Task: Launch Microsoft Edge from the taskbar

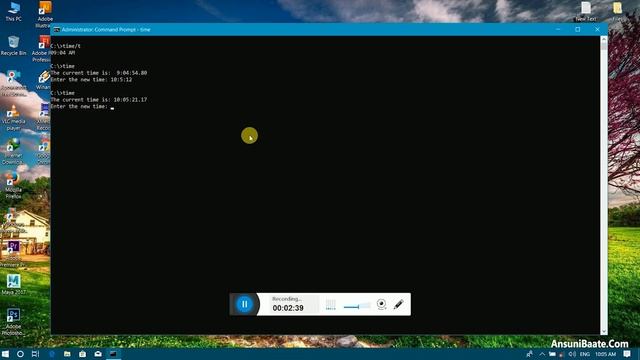Action: [52, 354]
